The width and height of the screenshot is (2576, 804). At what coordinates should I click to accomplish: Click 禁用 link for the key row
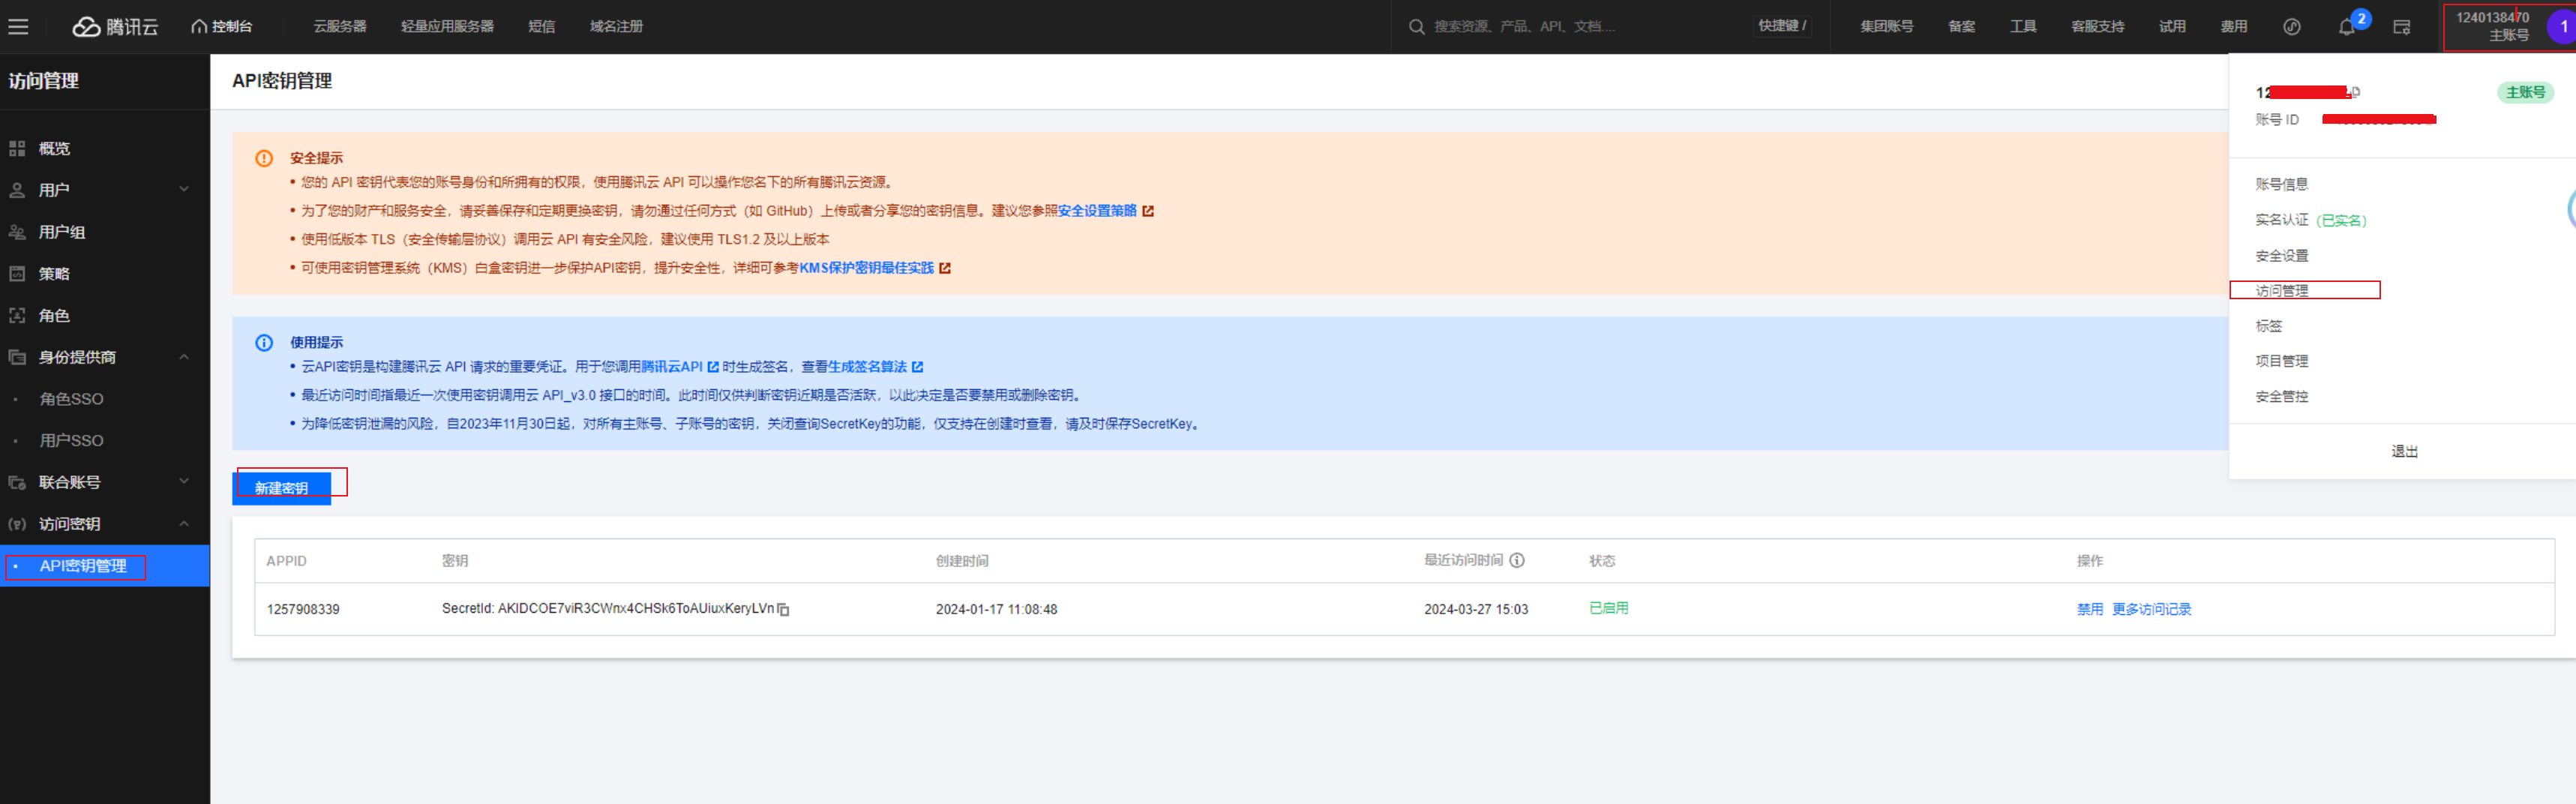2089,609
